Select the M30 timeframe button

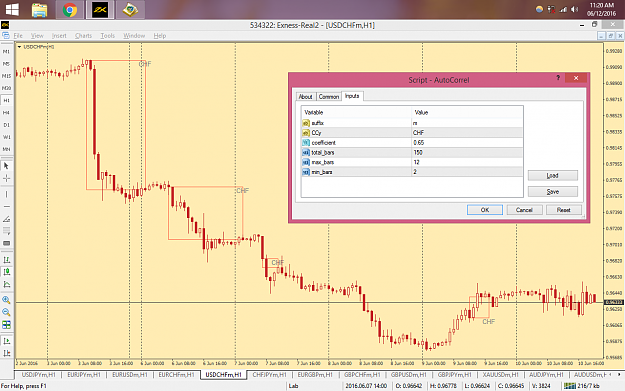coord(6,88)
